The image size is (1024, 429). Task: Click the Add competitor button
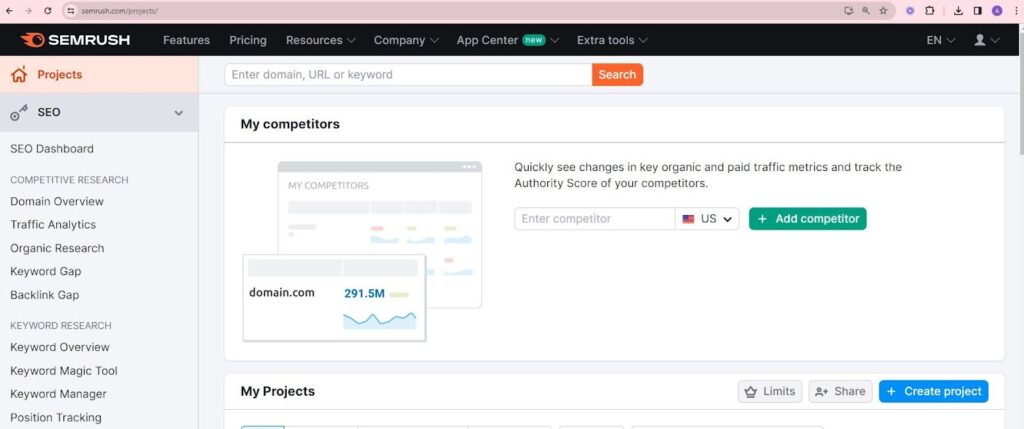808,219
